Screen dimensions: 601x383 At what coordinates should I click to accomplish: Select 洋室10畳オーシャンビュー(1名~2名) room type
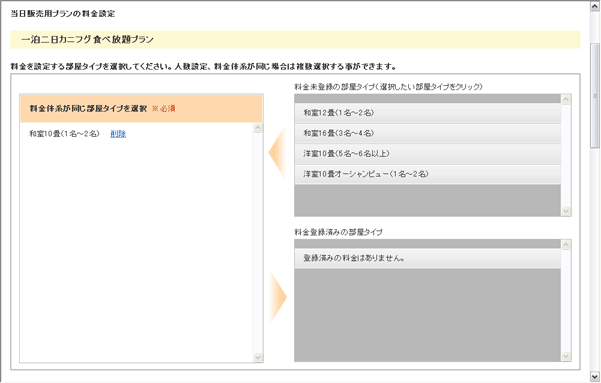pos(427,174)
